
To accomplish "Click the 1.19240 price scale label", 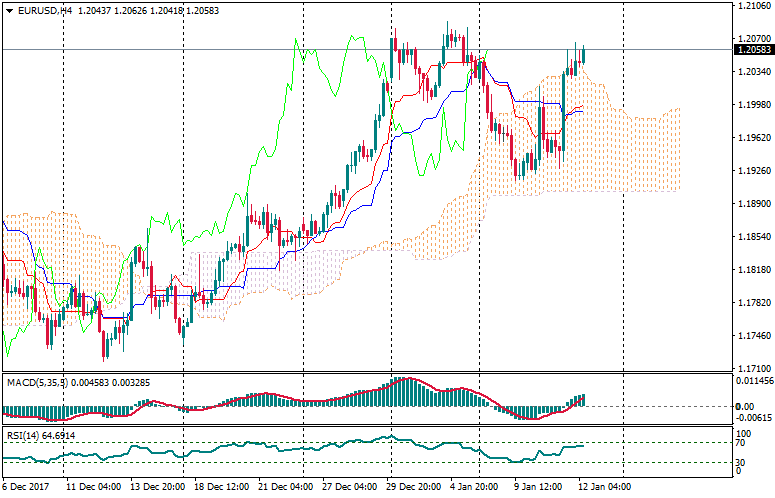I will 751,171.
